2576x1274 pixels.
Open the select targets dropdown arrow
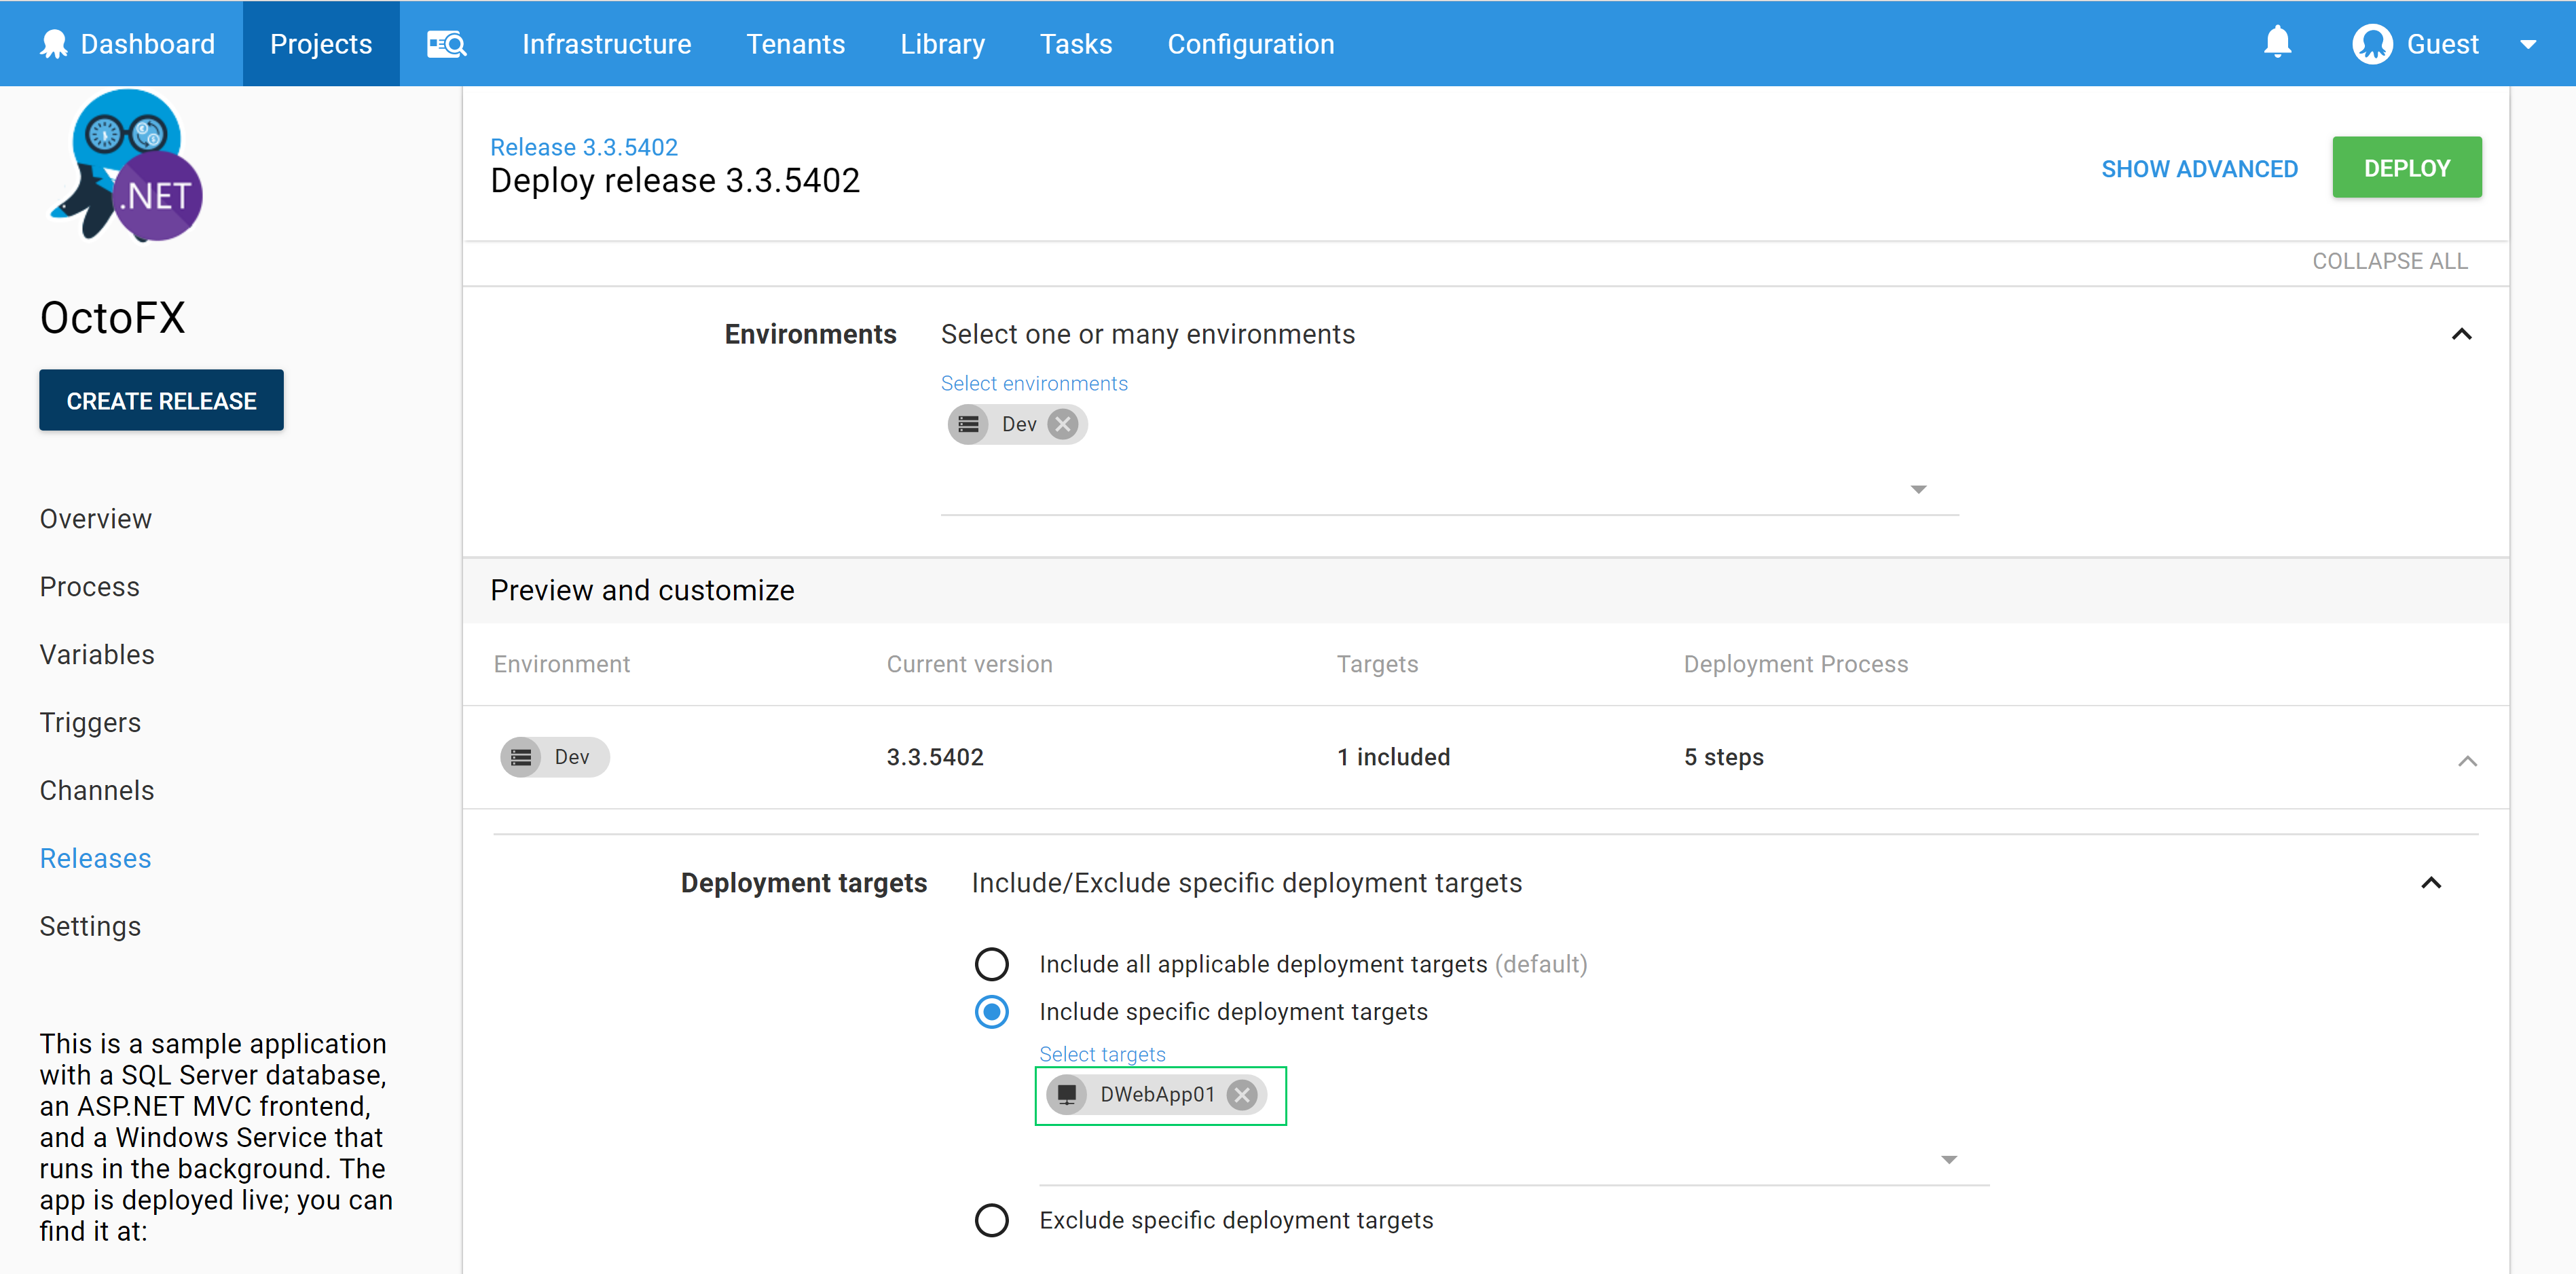click(1949, 1159)
